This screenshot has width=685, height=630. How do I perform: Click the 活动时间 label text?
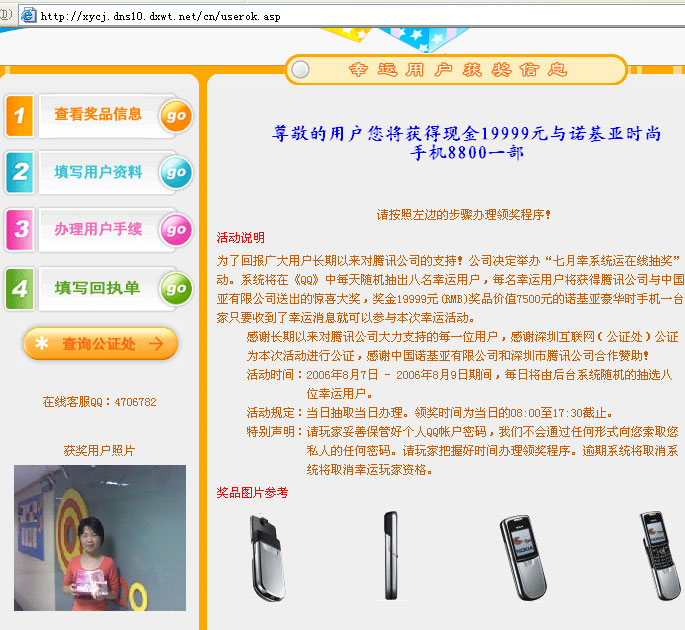[275, 375]
